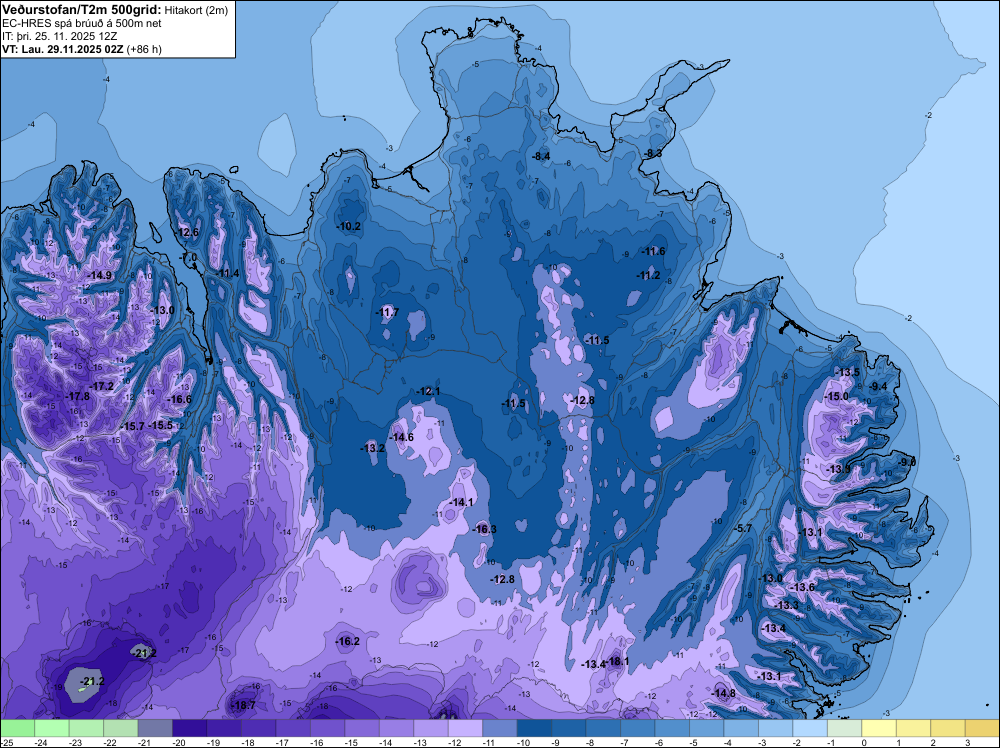Click the '-13.3' temperature value on the map
This screenshot has height=748, width=1000.
click(x=787, y=605)
